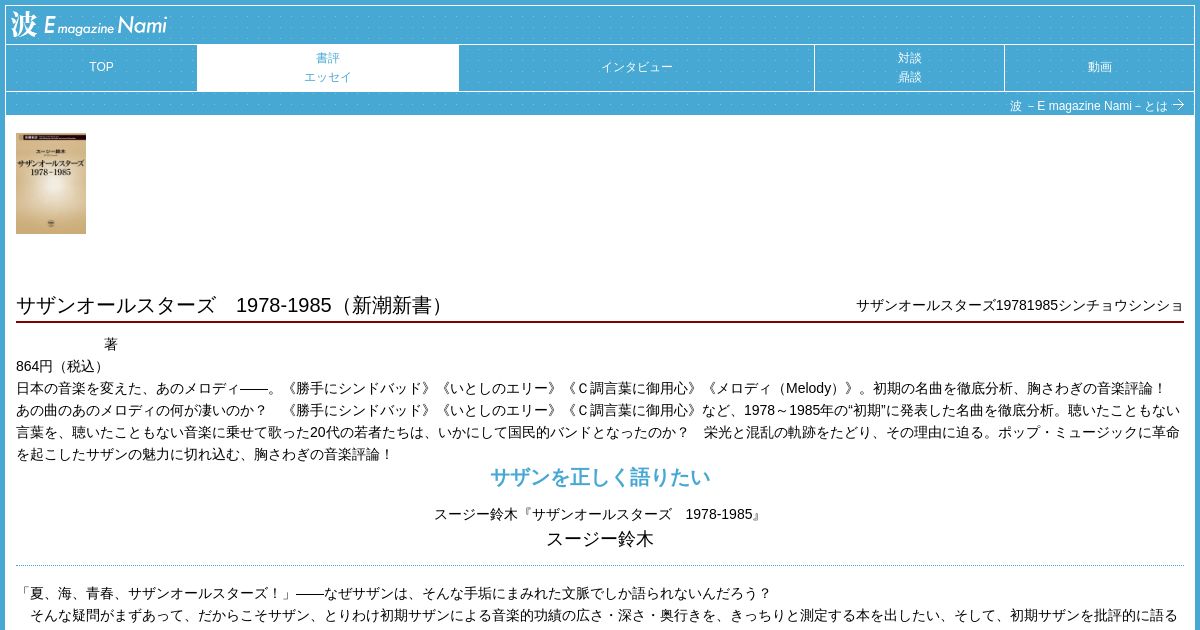The image size is (1200, 630).
Task: Click the heading サザンを正しく語りたい
Action: point(600,477)
